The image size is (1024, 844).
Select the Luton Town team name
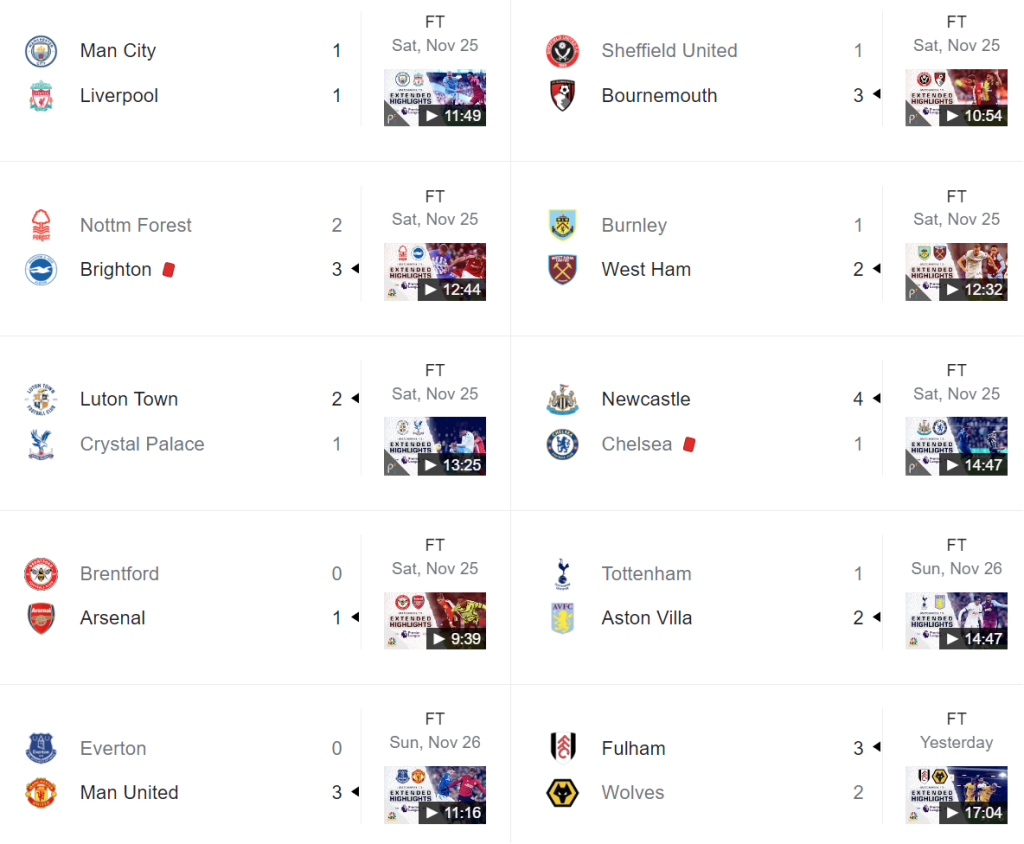pos(129,399)
